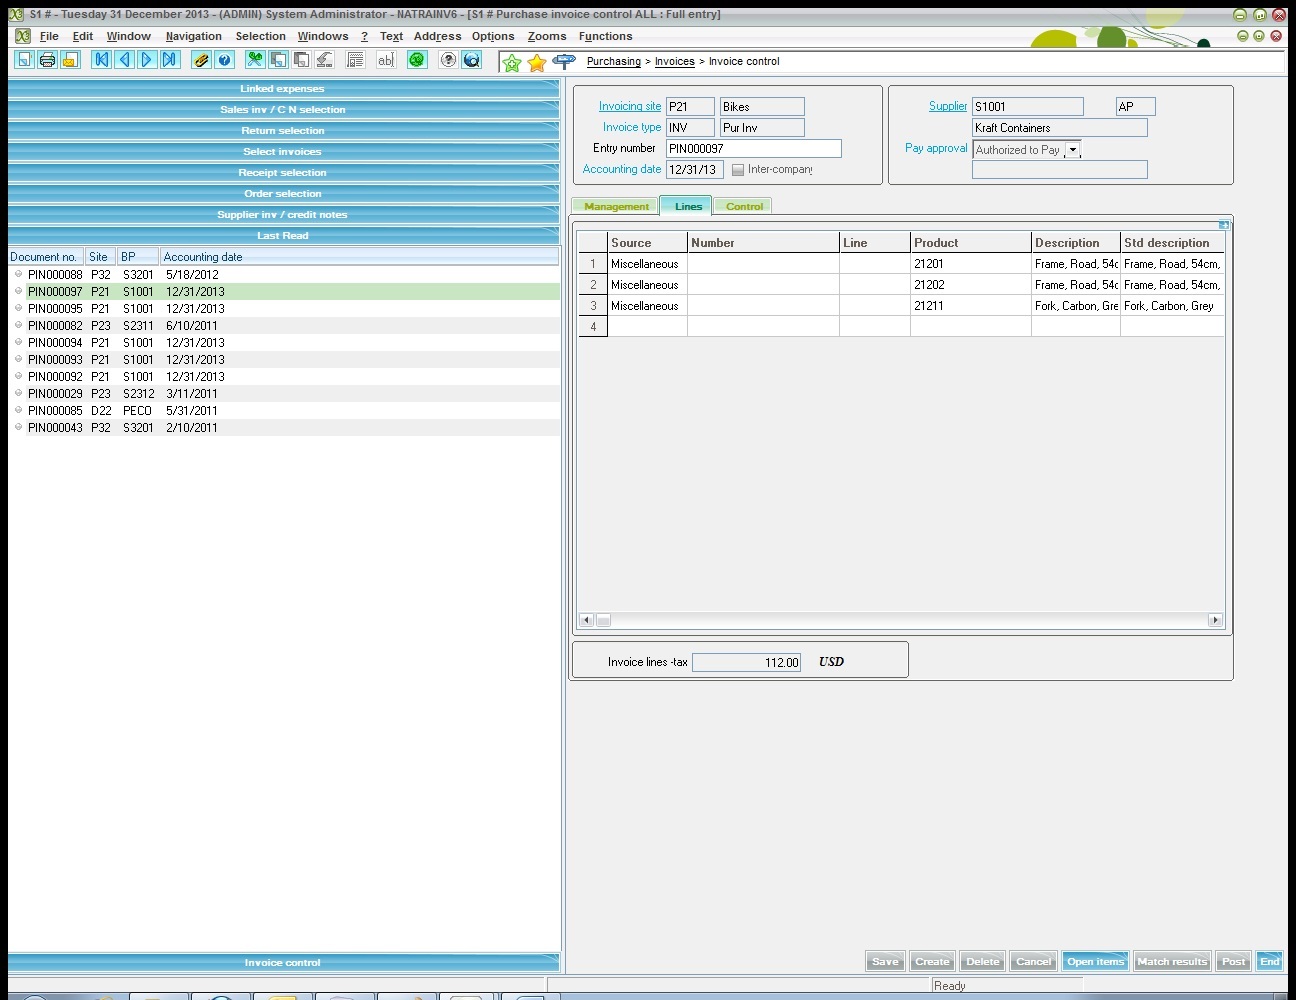Click the grid horizontal scrollbar right arrow
The image size is (1296, 1000).
(1215, 620)
